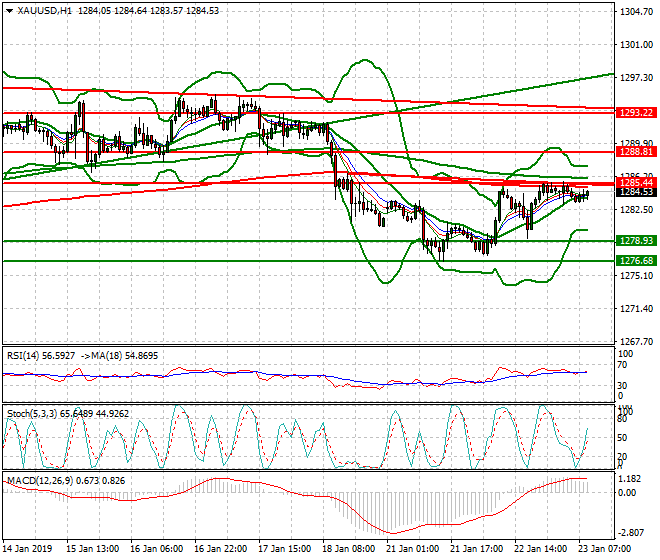Image resolution: width=660 pixels, height=560 pixels.
Task: Click the 1282.50 price scale value
Action: pyautogui.click(x=636, y=210)
